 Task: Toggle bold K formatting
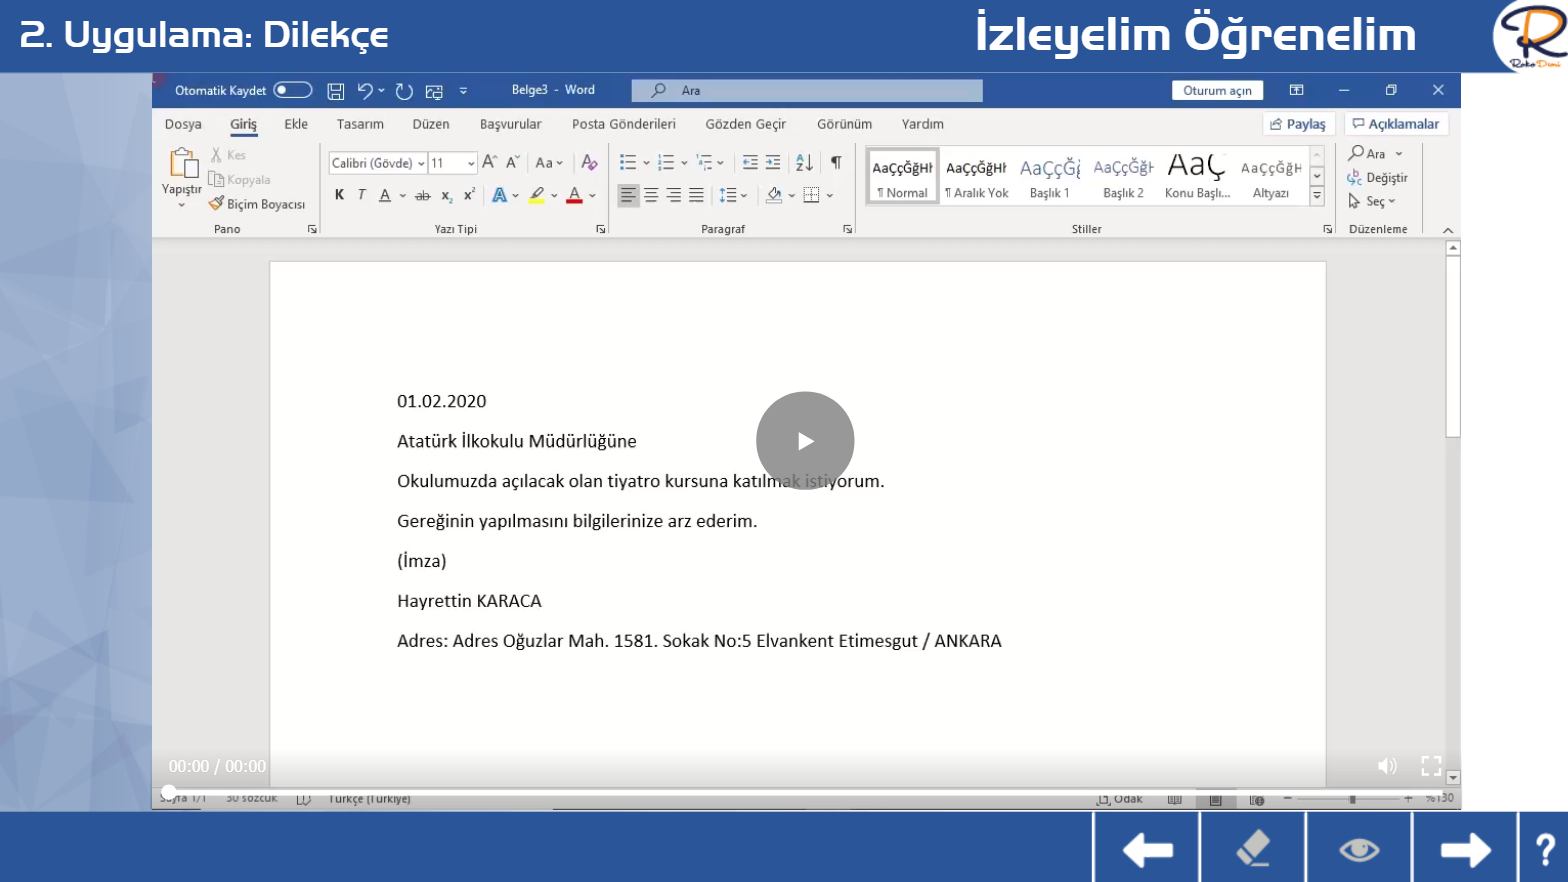pos(339,195)
